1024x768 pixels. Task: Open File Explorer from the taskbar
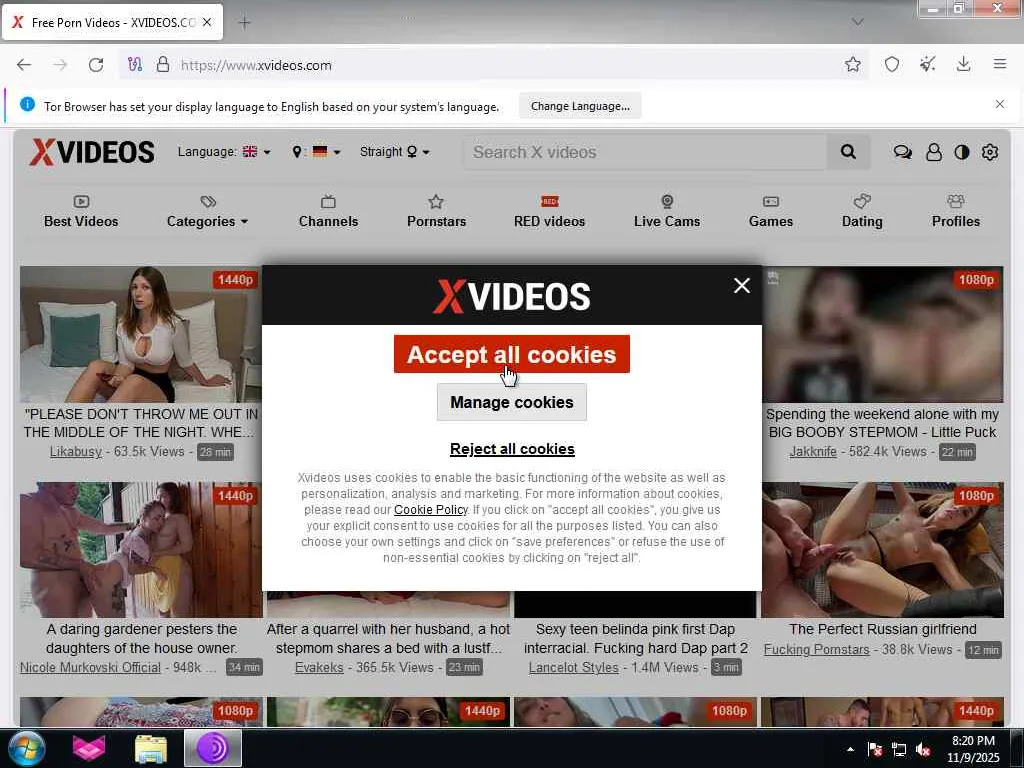(151, 748)
